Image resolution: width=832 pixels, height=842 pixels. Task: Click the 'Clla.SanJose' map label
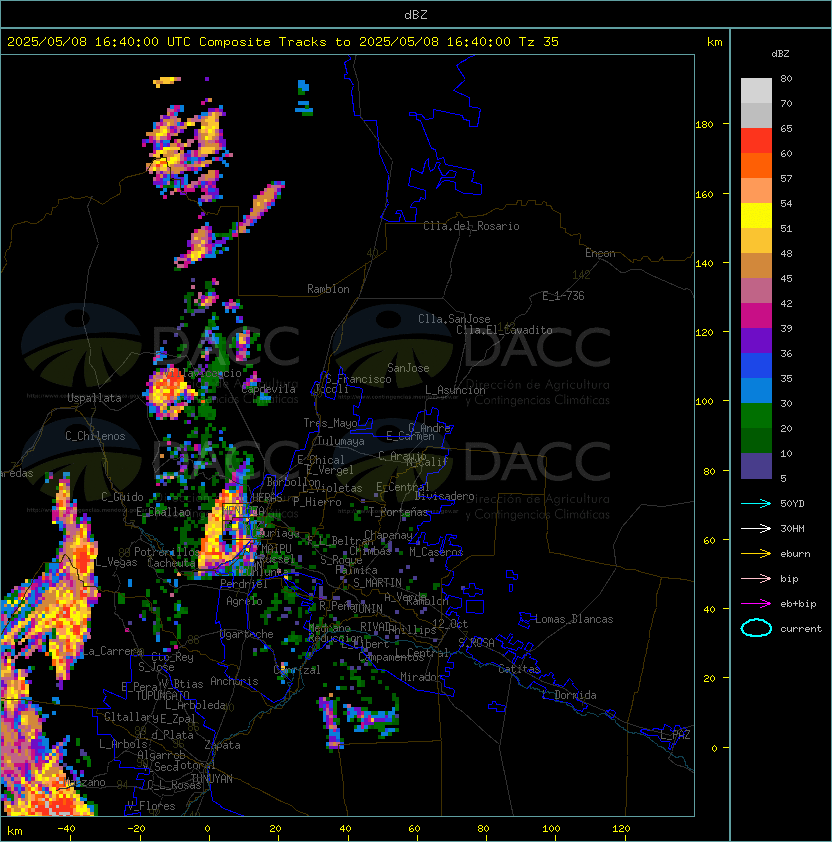click(454, 319)
